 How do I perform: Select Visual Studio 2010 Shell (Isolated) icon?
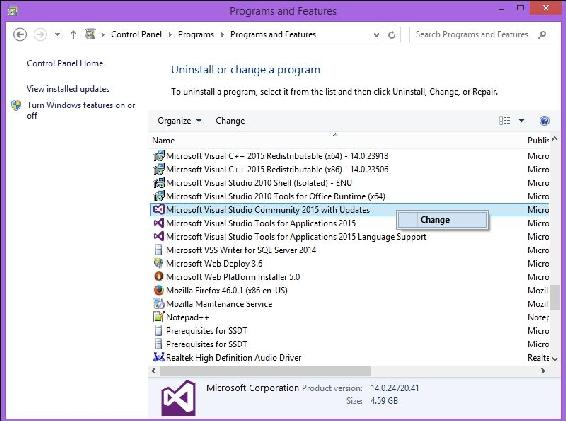click(x=159, y=183)
